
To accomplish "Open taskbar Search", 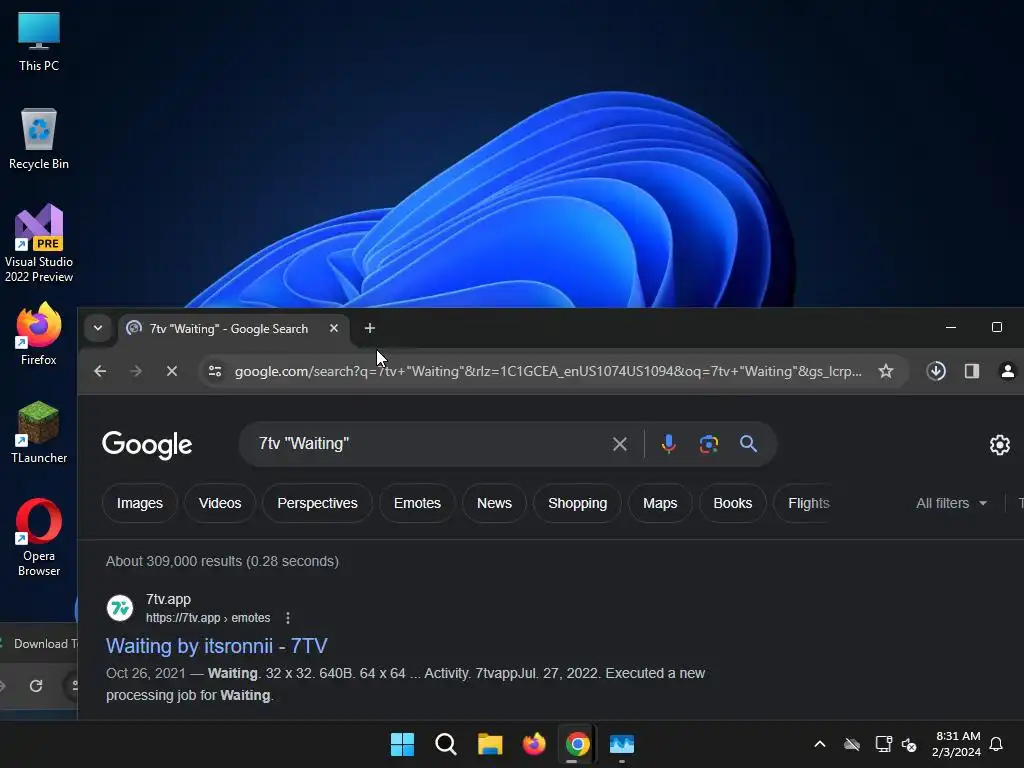I will click(x=446, y=744).
